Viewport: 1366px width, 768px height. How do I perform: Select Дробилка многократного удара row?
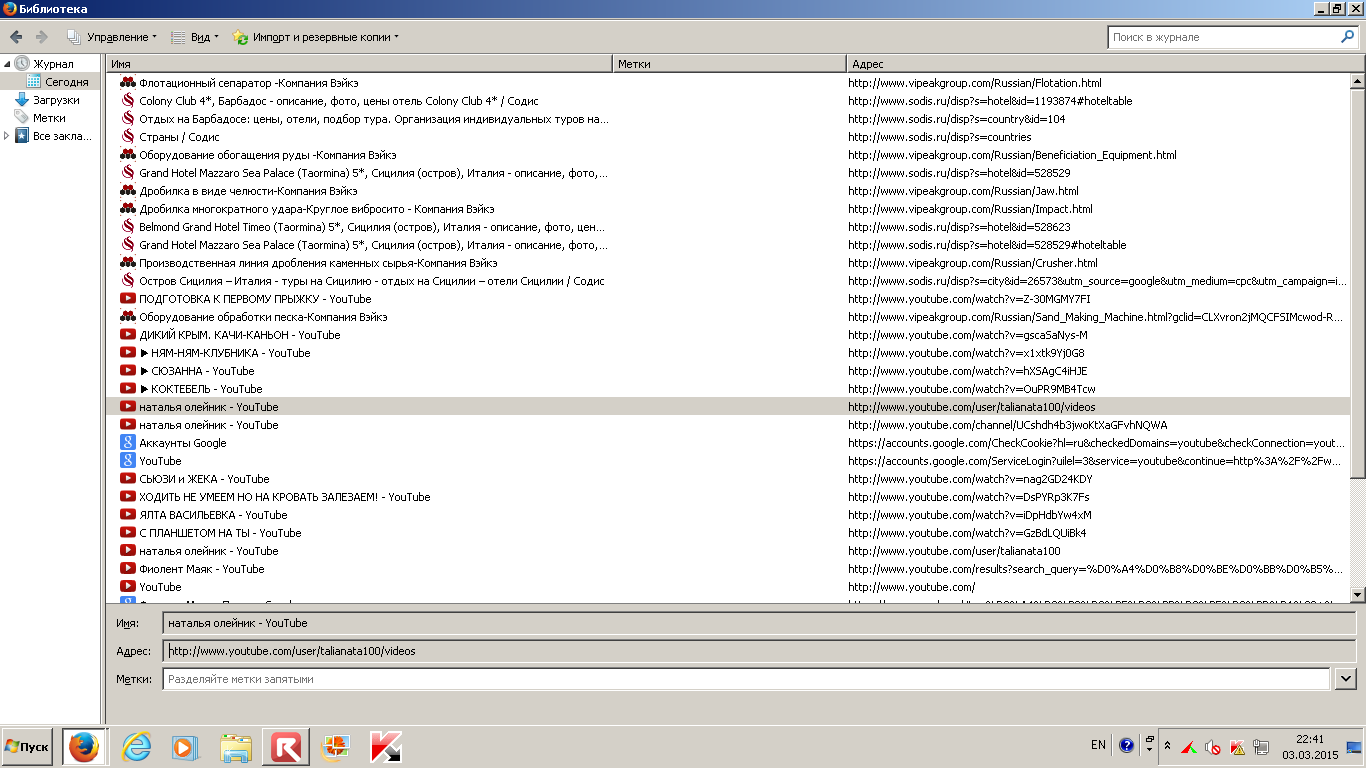click(x=727, y=209)
